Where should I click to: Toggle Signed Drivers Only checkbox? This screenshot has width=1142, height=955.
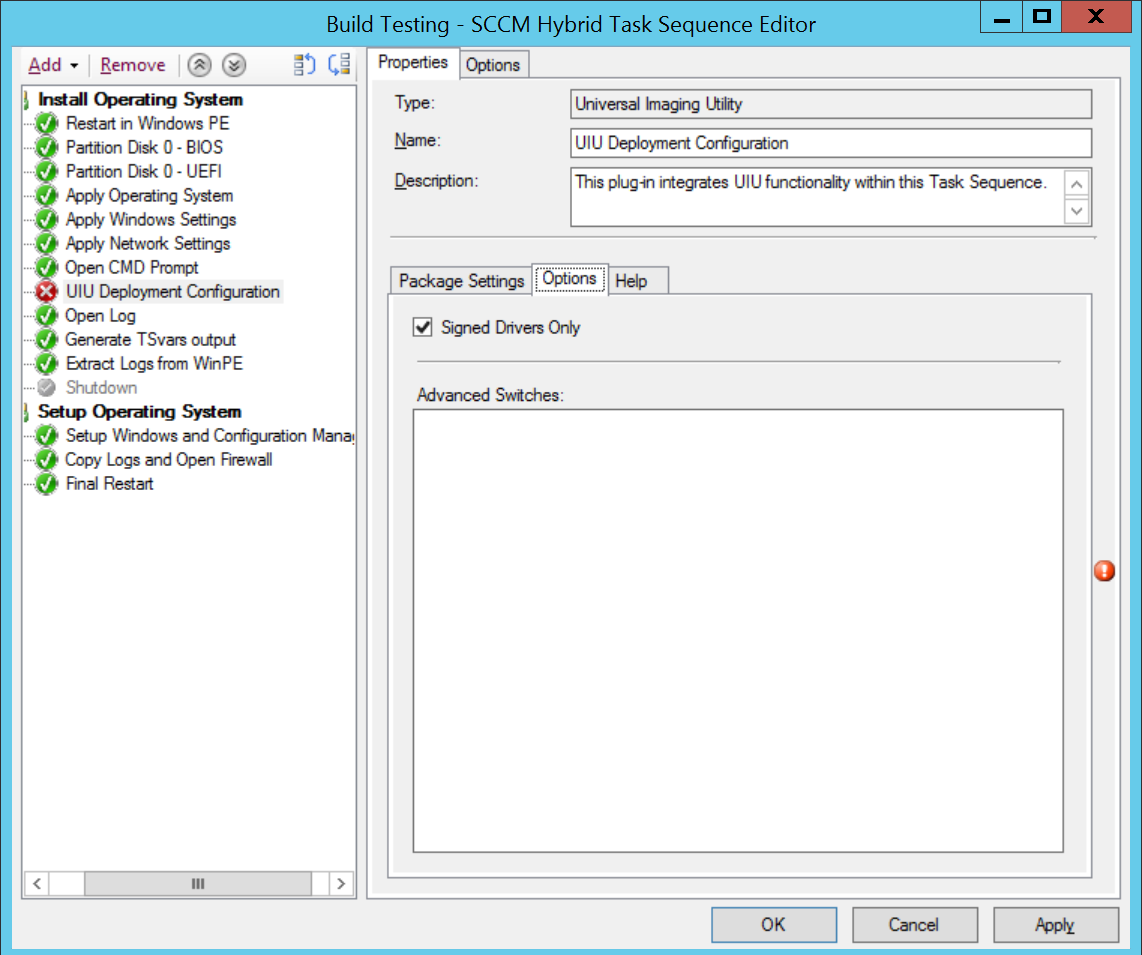click(x=422, y=327)
